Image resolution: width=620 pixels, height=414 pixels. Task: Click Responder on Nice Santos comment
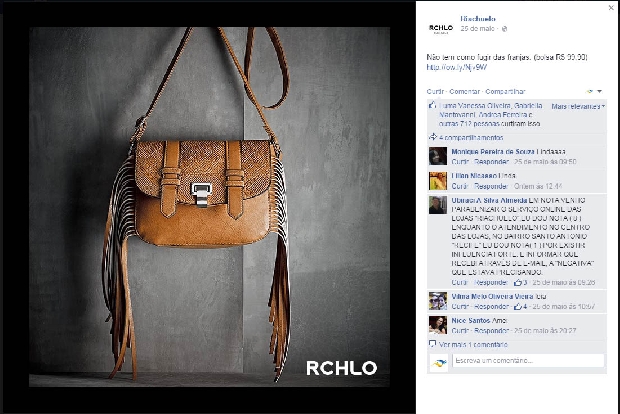pyautogui.click(x=491, y=330)
